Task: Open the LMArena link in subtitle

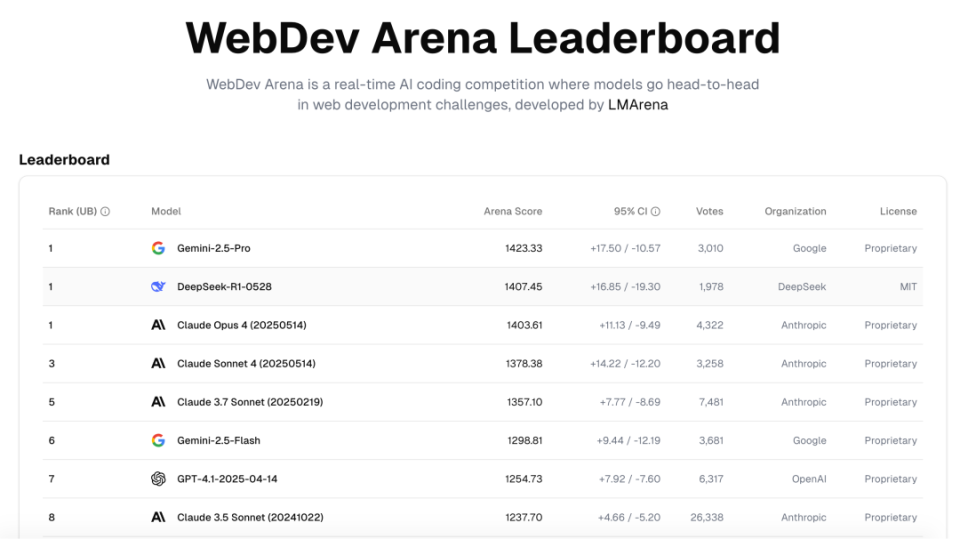Action: pyautogui.click(x=638, y=105)
